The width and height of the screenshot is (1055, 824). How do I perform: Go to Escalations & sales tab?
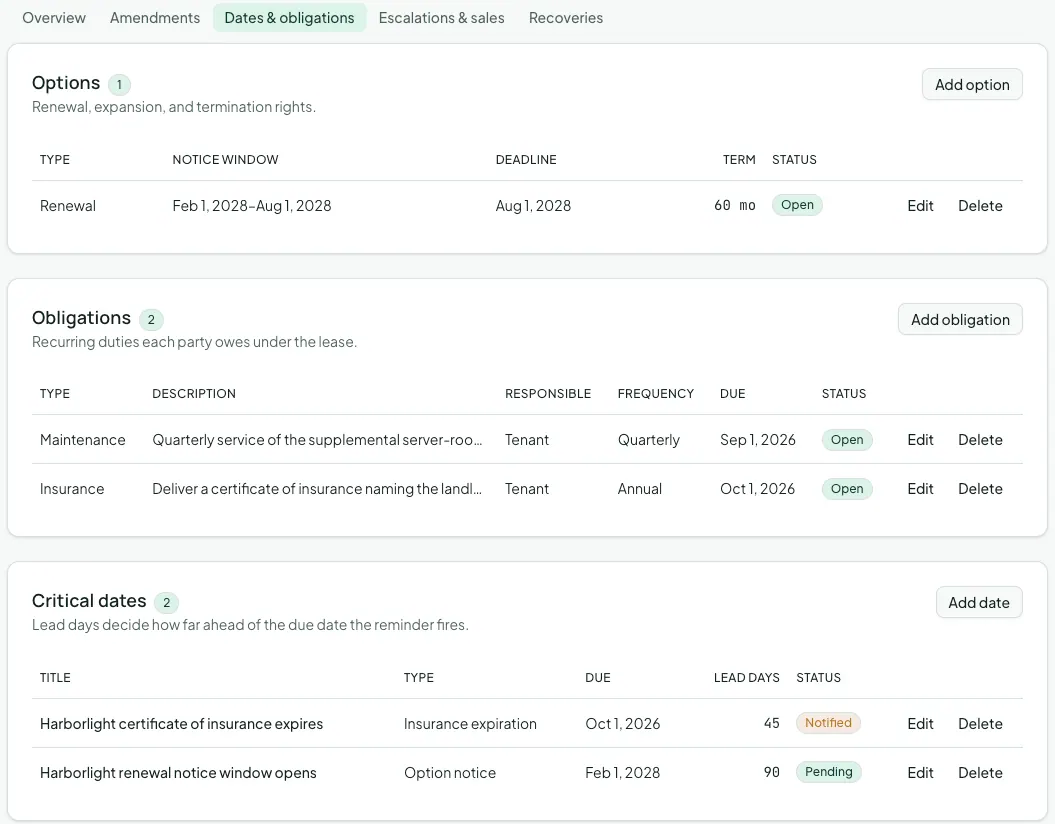tap(441, 18)
